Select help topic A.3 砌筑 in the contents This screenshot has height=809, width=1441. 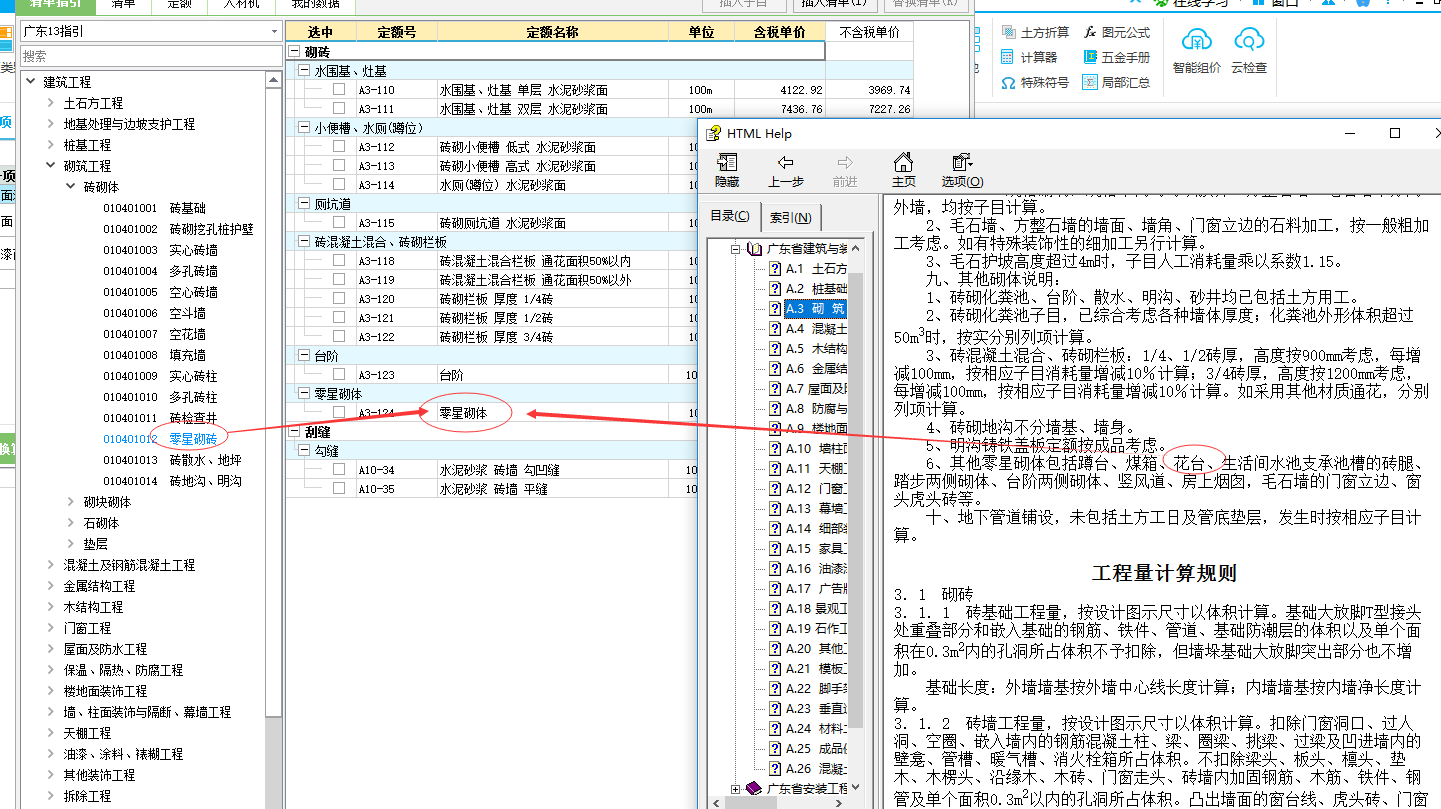[x=815, y=309]
